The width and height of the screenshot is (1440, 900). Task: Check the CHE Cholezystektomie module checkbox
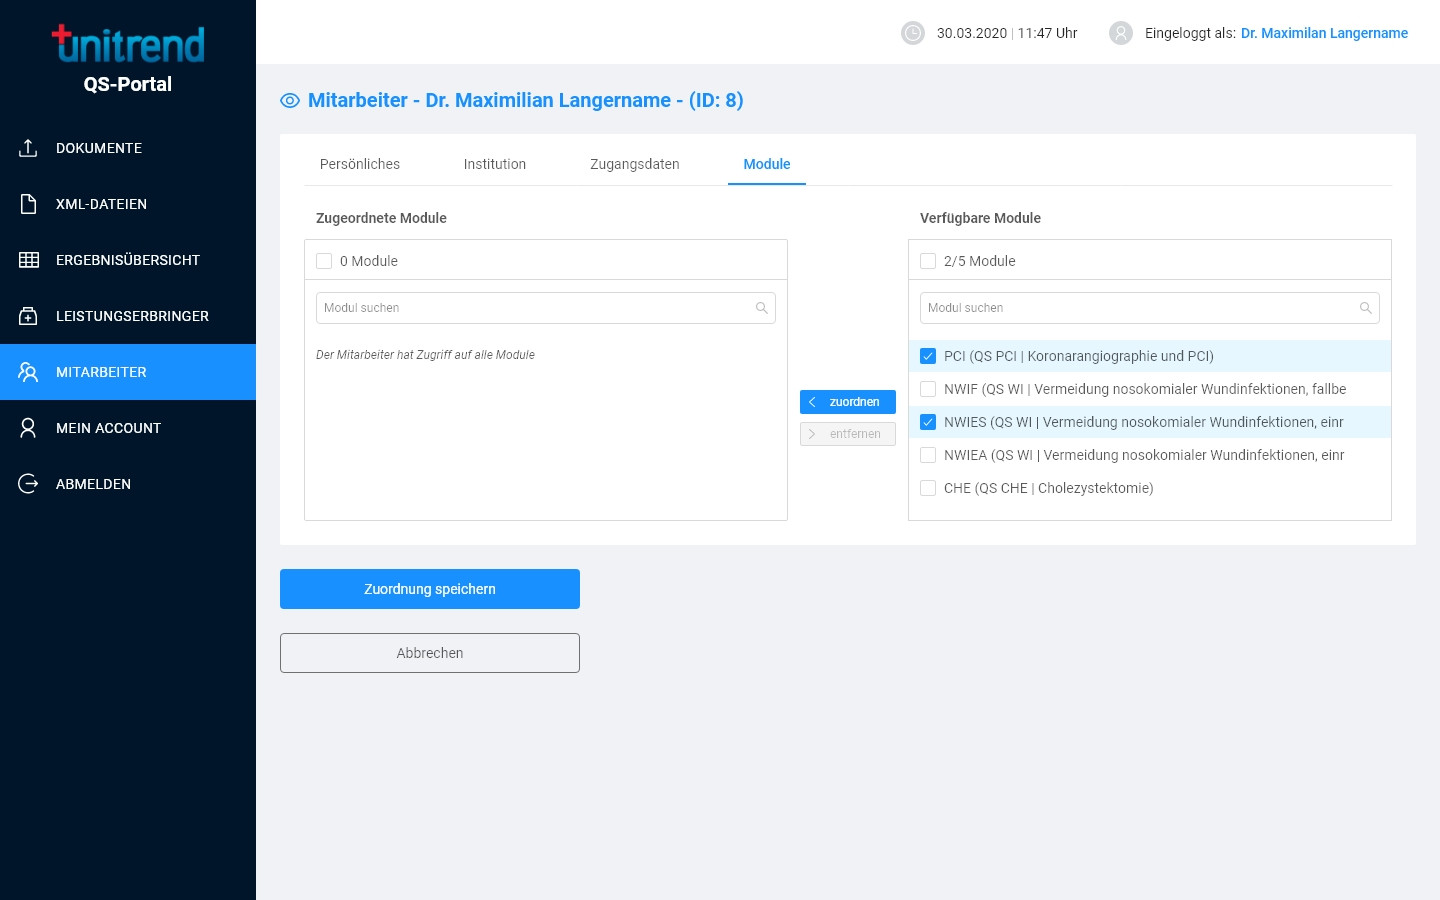point(928,488)
